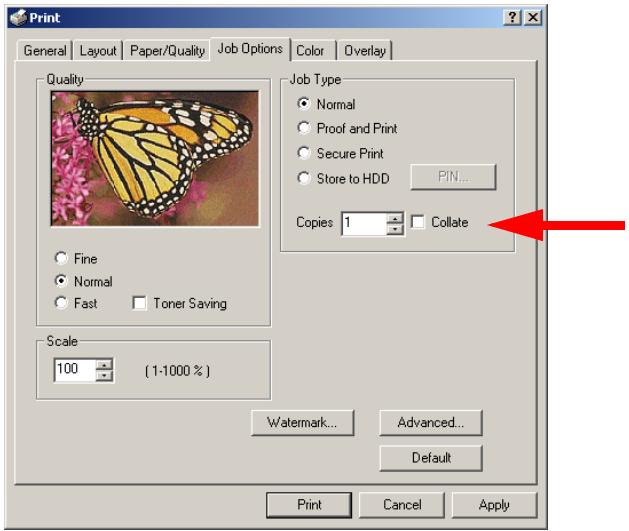This screenshot has height=531, width=629.
Task: Decrease scale value with down arrow
Action: pos(104,376)
